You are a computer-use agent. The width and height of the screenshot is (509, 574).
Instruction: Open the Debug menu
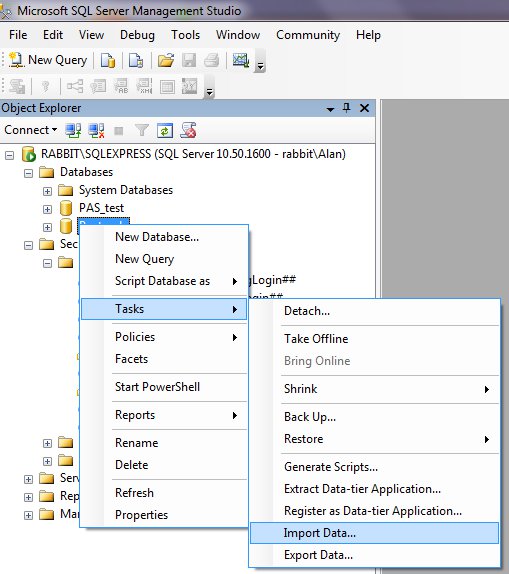[x=137, y=35]
